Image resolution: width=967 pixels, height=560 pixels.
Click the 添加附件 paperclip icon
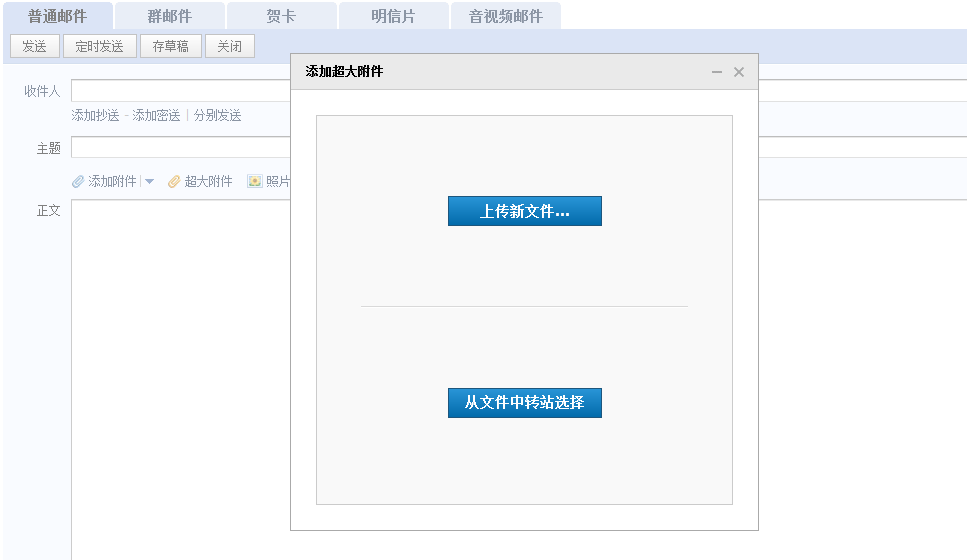click(78, 181)
